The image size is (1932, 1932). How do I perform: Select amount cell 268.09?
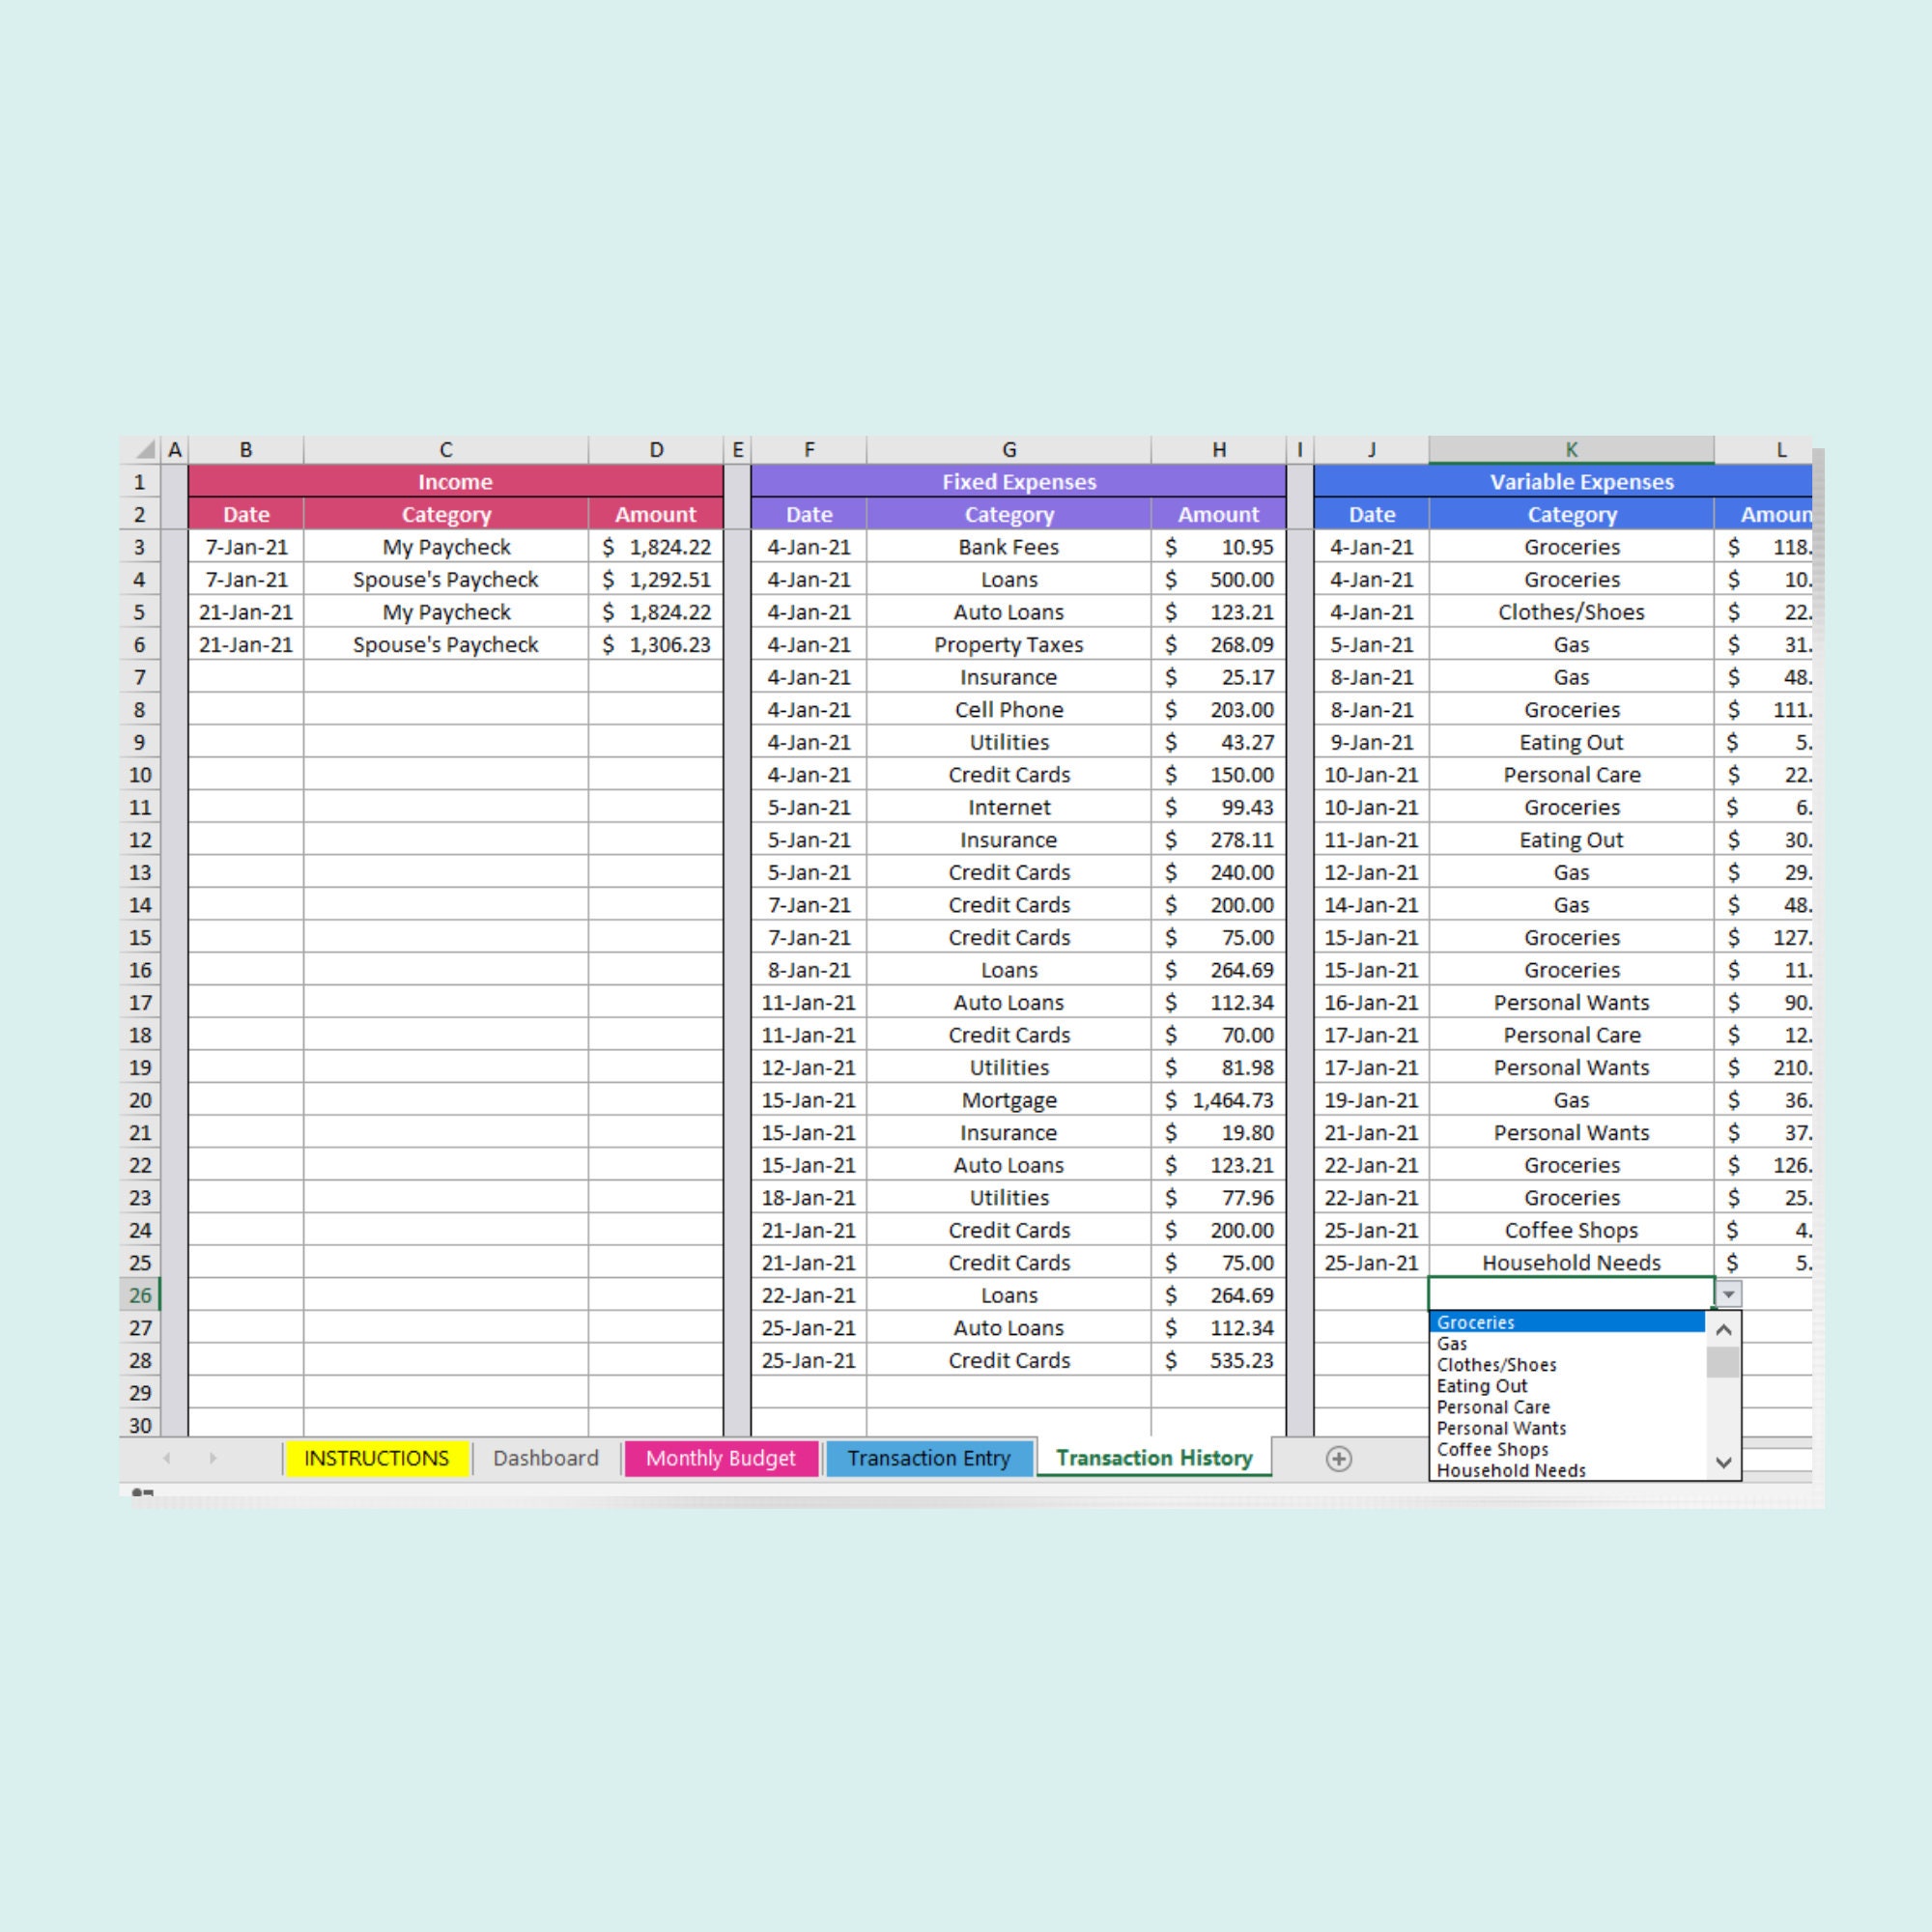point(1219,645)
